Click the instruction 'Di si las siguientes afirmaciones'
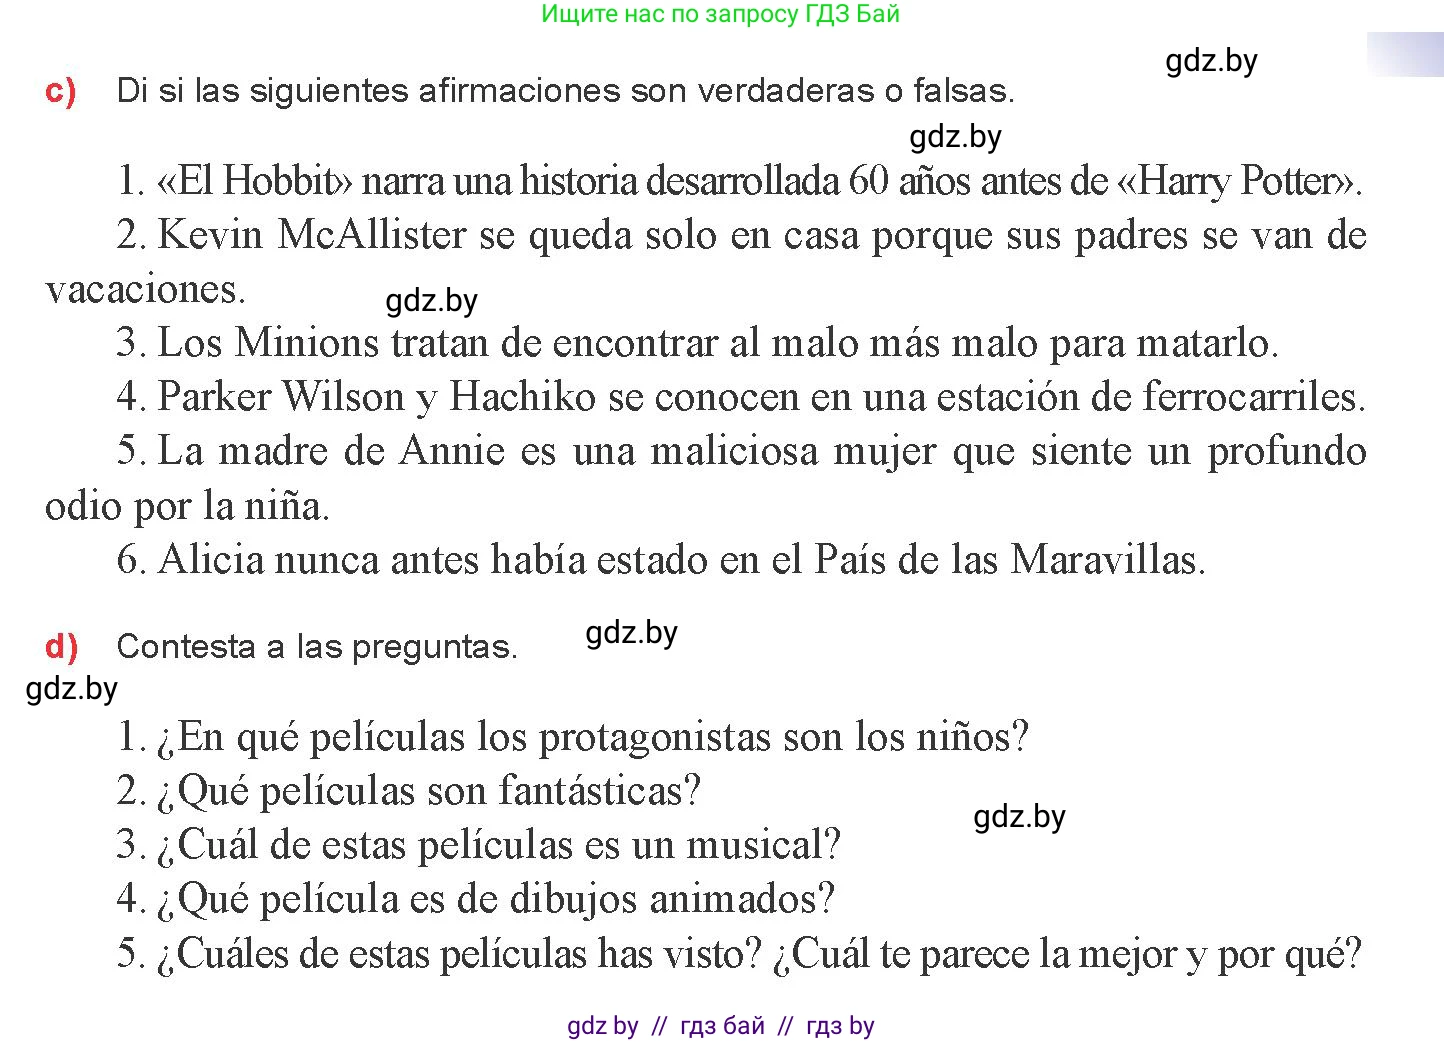The height and width of the screenshot is (1043, 1444). click(565, 91)
